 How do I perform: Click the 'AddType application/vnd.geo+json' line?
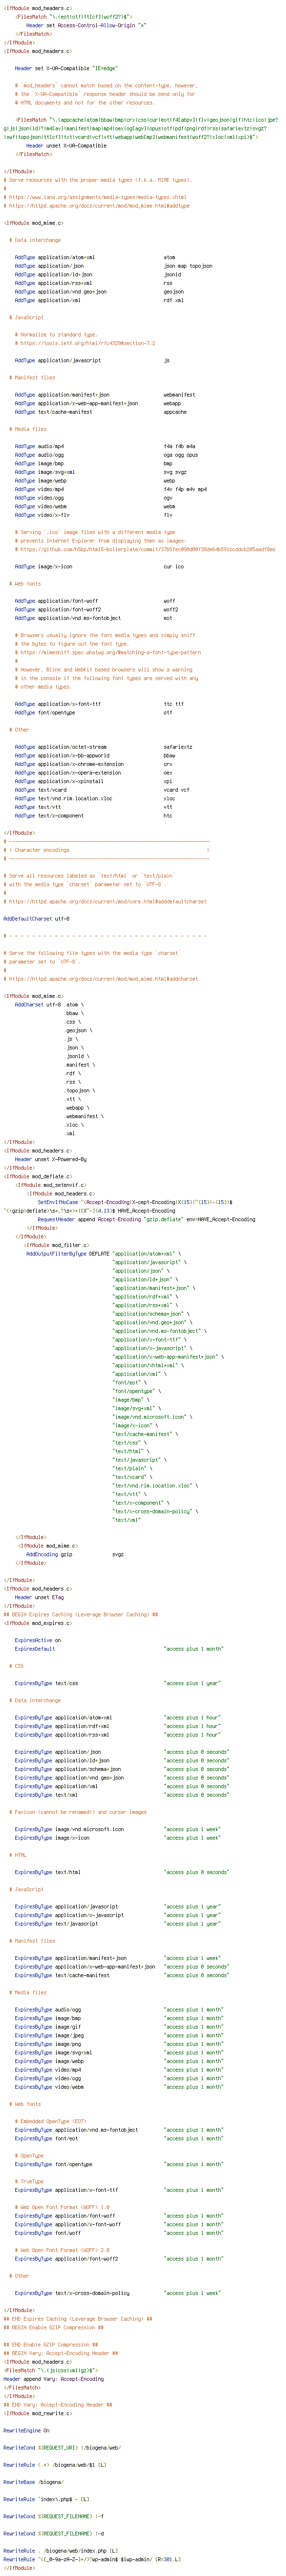point(99,291)
